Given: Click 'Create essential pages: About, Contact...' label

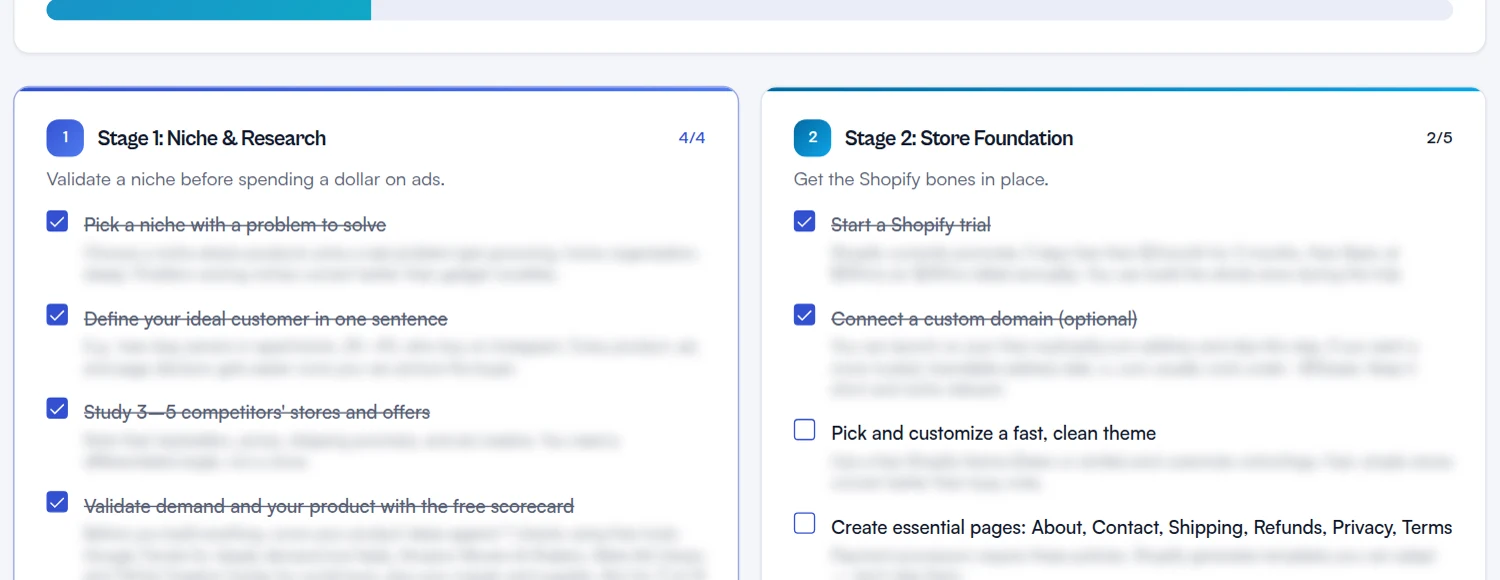Looking at the screenshot, I should click(1142, 527).
